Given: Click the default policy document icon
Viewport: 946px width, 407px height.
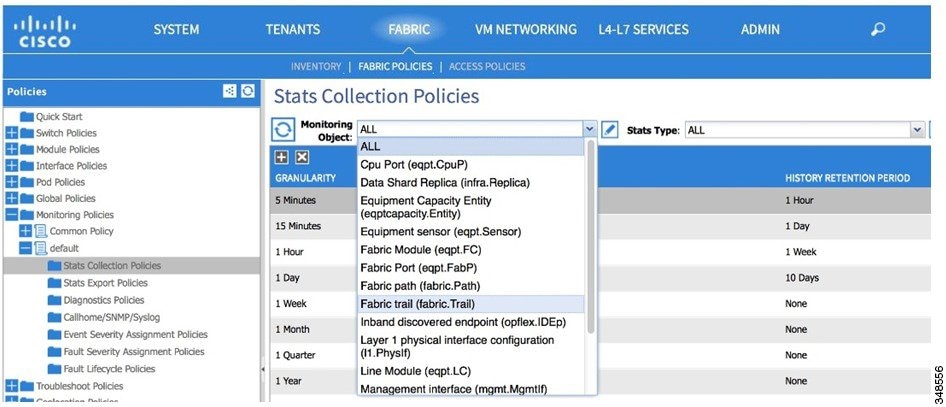Looking at the screenshot, I should tap(41, 248).
